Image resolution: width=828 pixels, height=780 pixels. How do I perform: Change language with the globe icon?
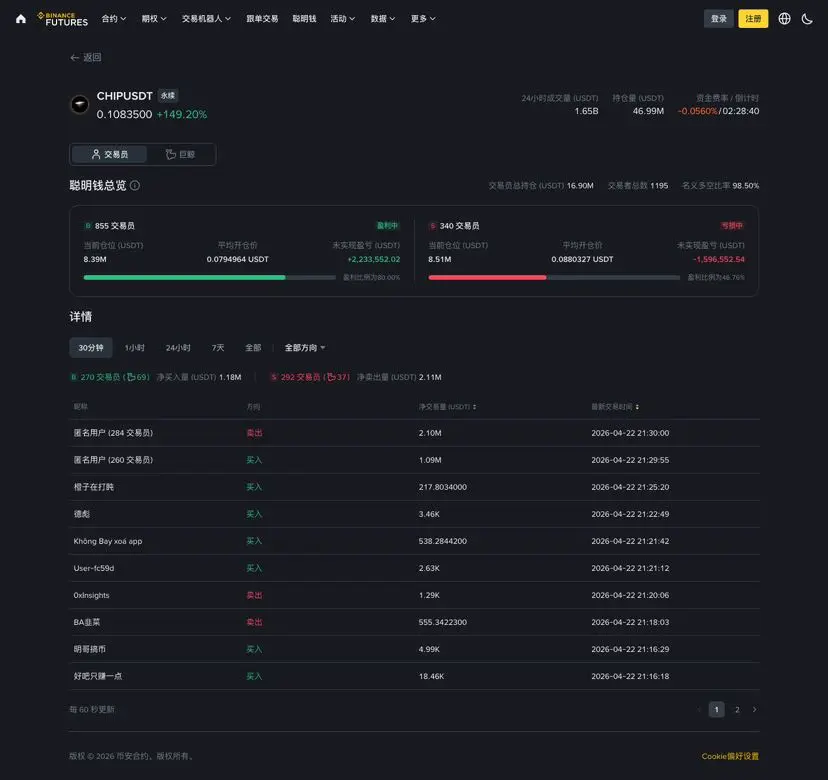[784, 18]
